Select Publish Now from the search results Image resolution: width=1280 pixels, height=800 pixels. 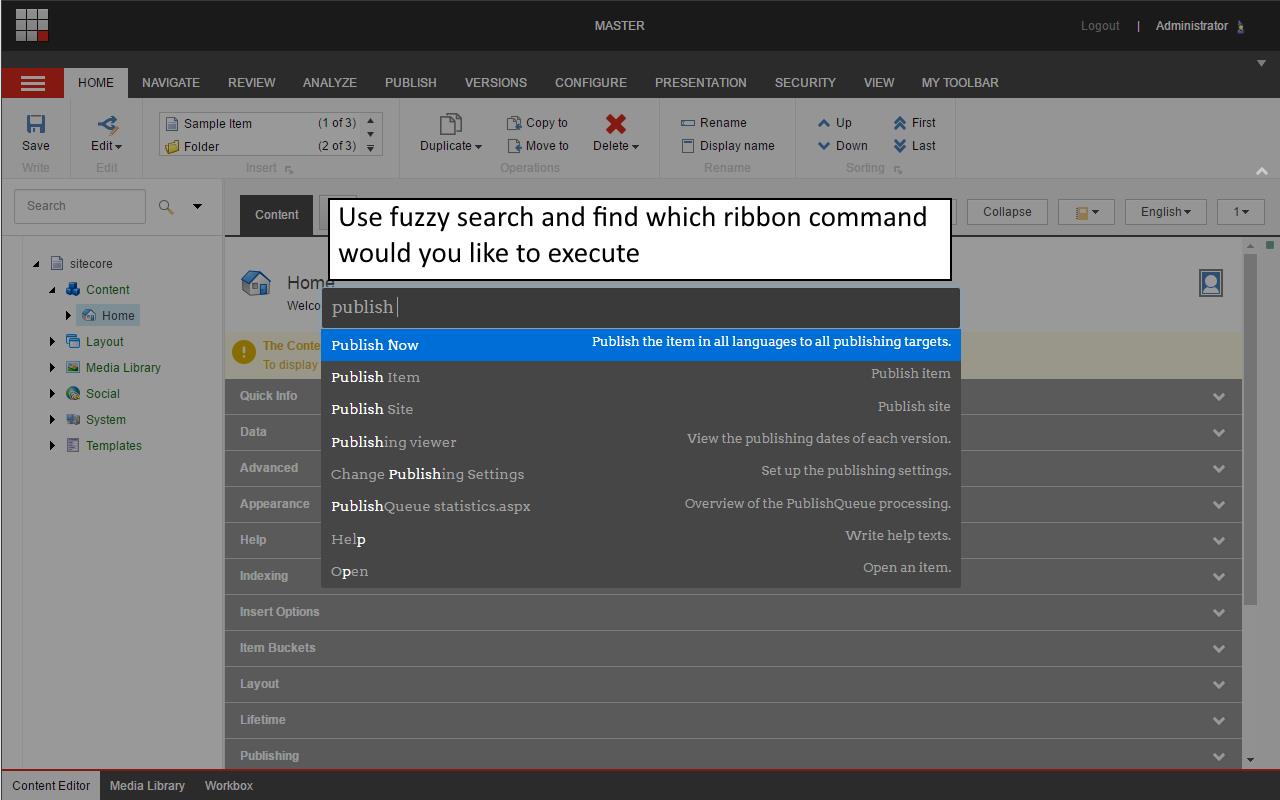click(x=375, y=345)
